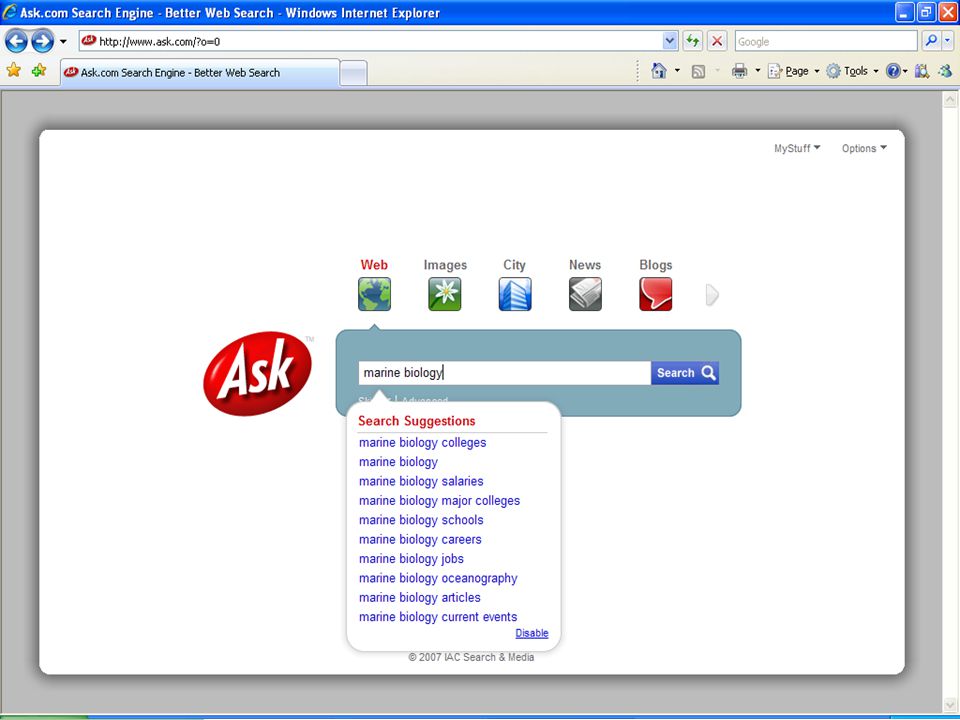Click the Ask logo
This screenshot has width=960, height=720.
coord(257,373)
